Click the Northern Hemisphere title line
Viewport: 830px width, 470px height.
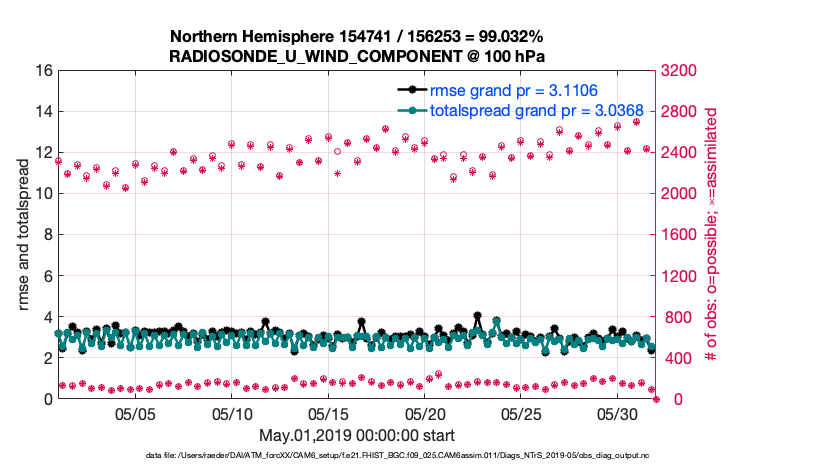pyautogui.click(x=356, y=36)
